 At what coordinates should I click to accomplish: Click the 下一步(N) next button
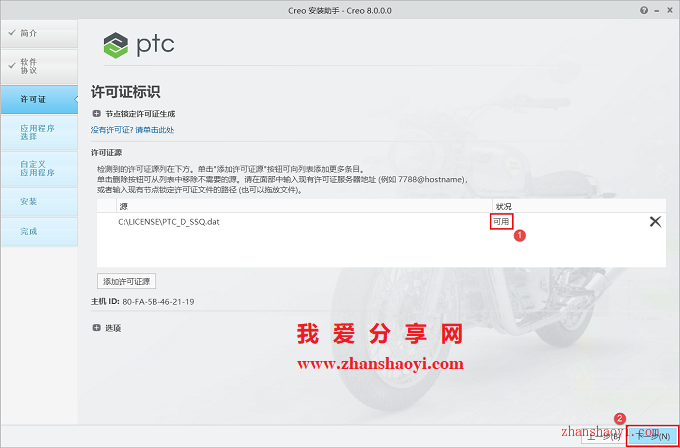click(653, 436)
